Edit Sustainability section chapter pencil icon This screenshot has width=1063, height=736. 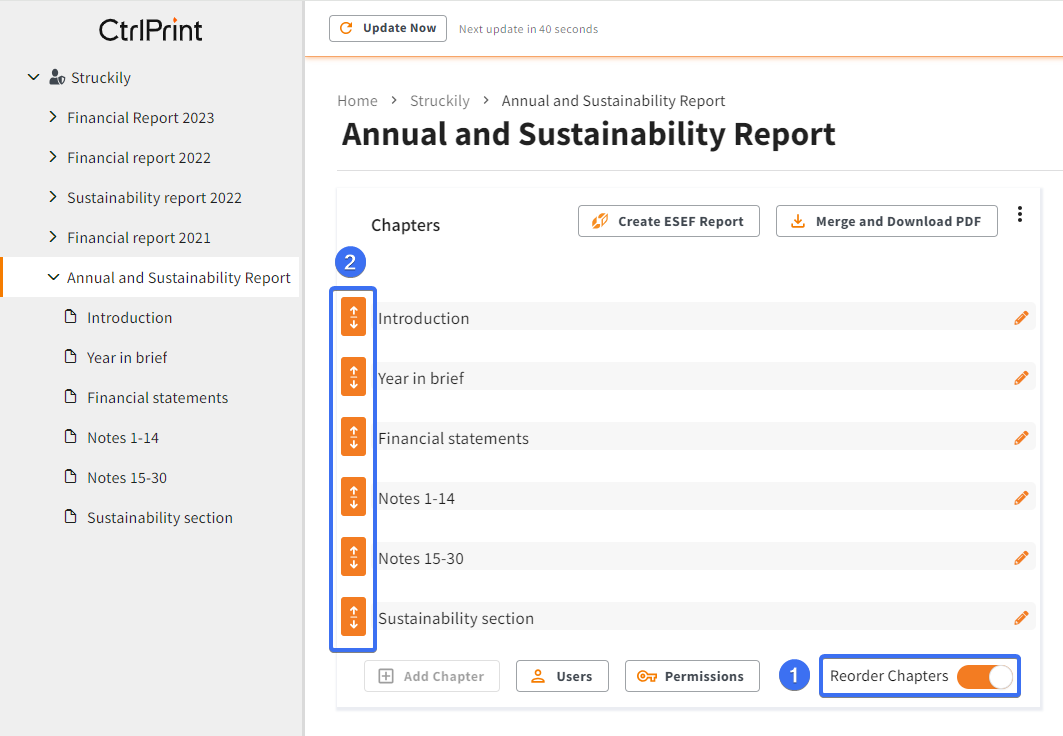coord(1021,618)
